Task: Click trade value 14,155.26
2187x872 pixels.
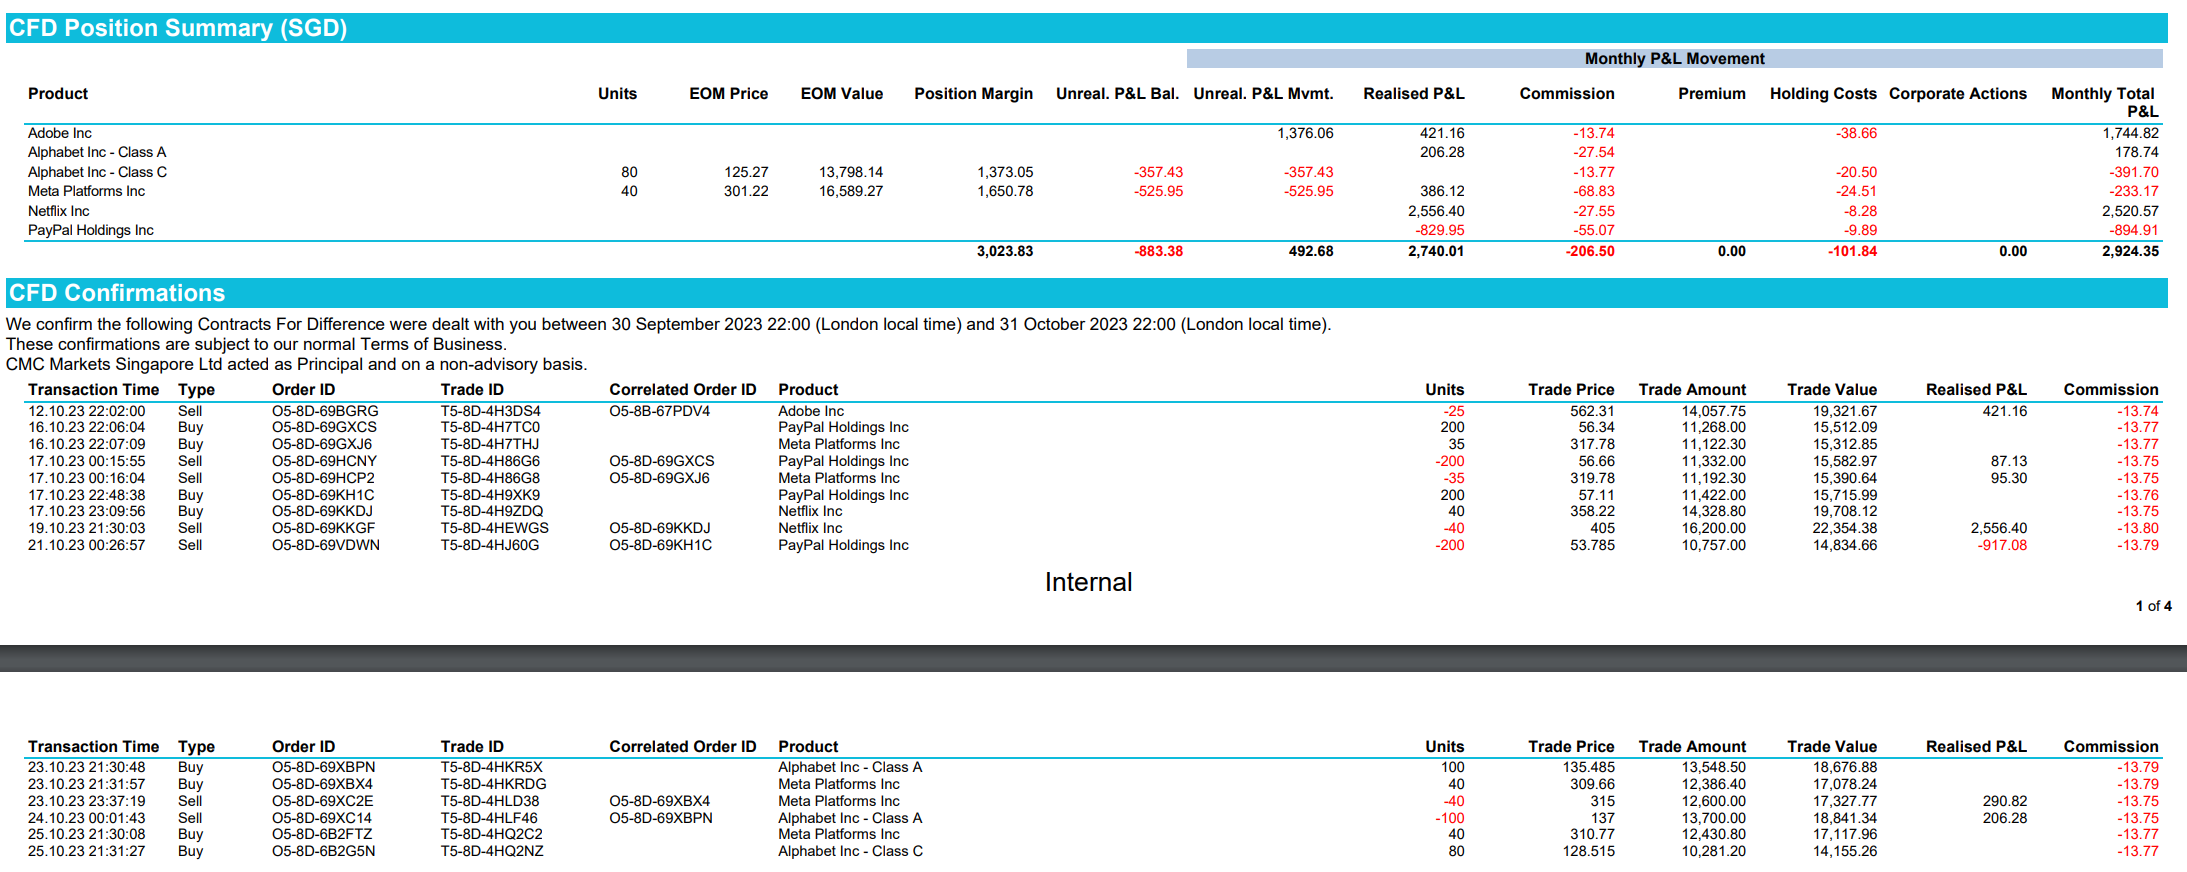Action: 1845,851
